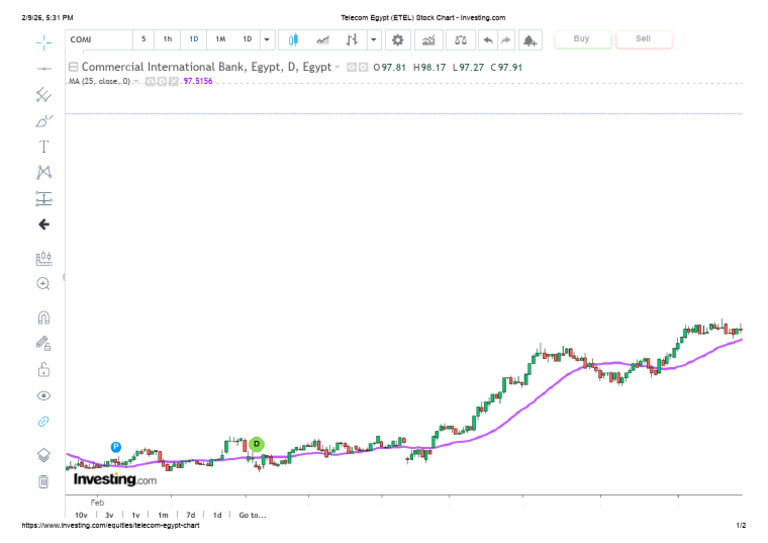Open the symbol title dropdown arrow

point(337,67)
